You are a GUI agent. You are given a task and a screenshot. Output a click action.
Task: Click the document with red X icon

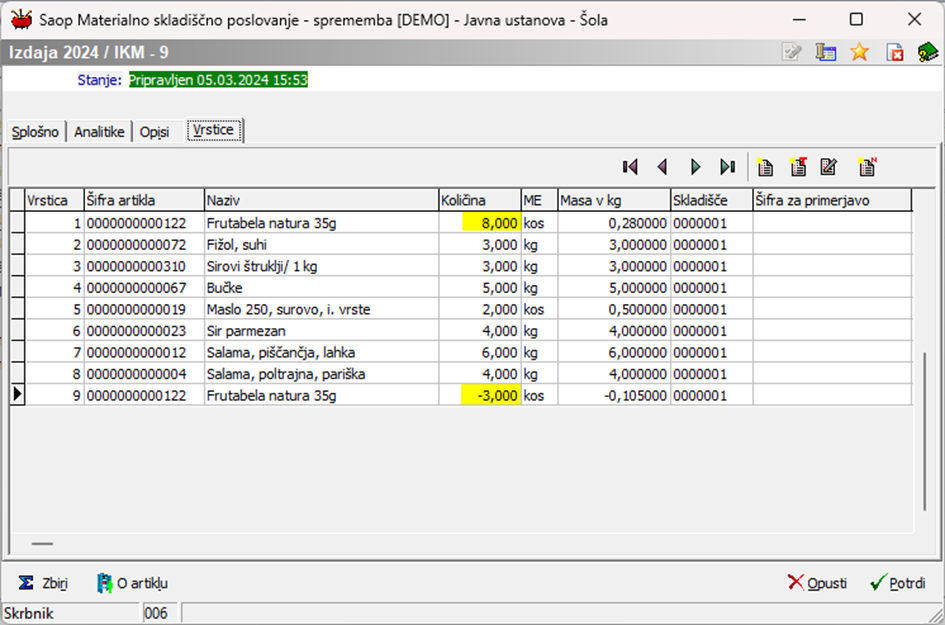894,52
